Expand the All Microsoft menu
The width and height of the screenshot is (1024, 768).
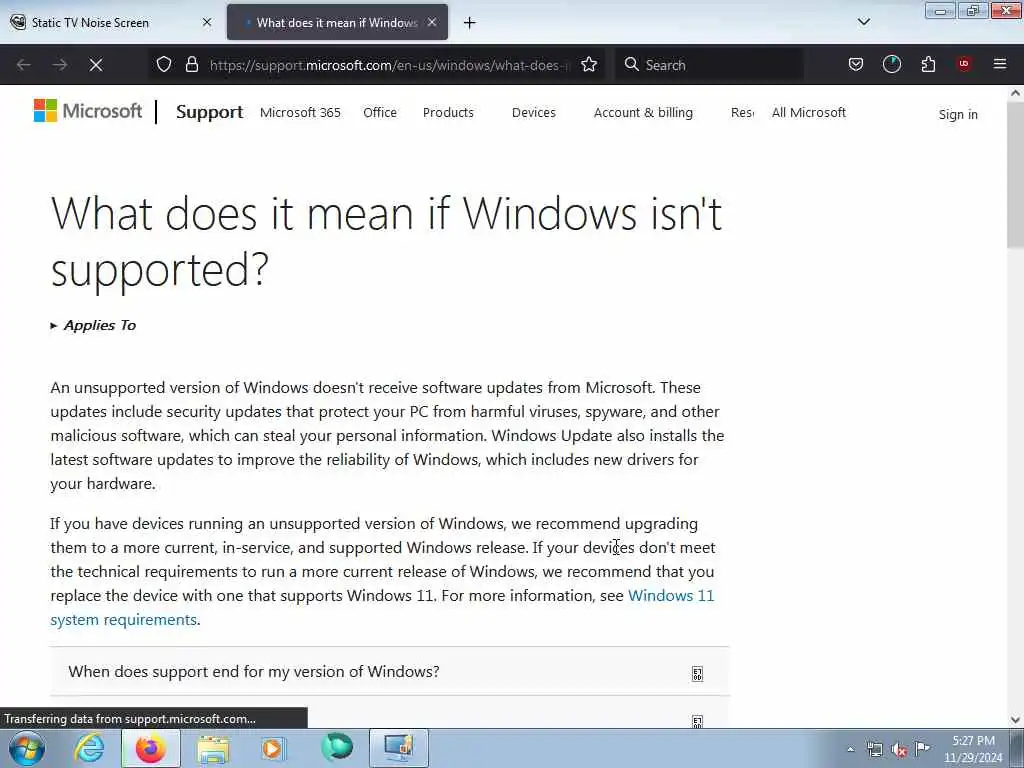(x=808, y=112)
